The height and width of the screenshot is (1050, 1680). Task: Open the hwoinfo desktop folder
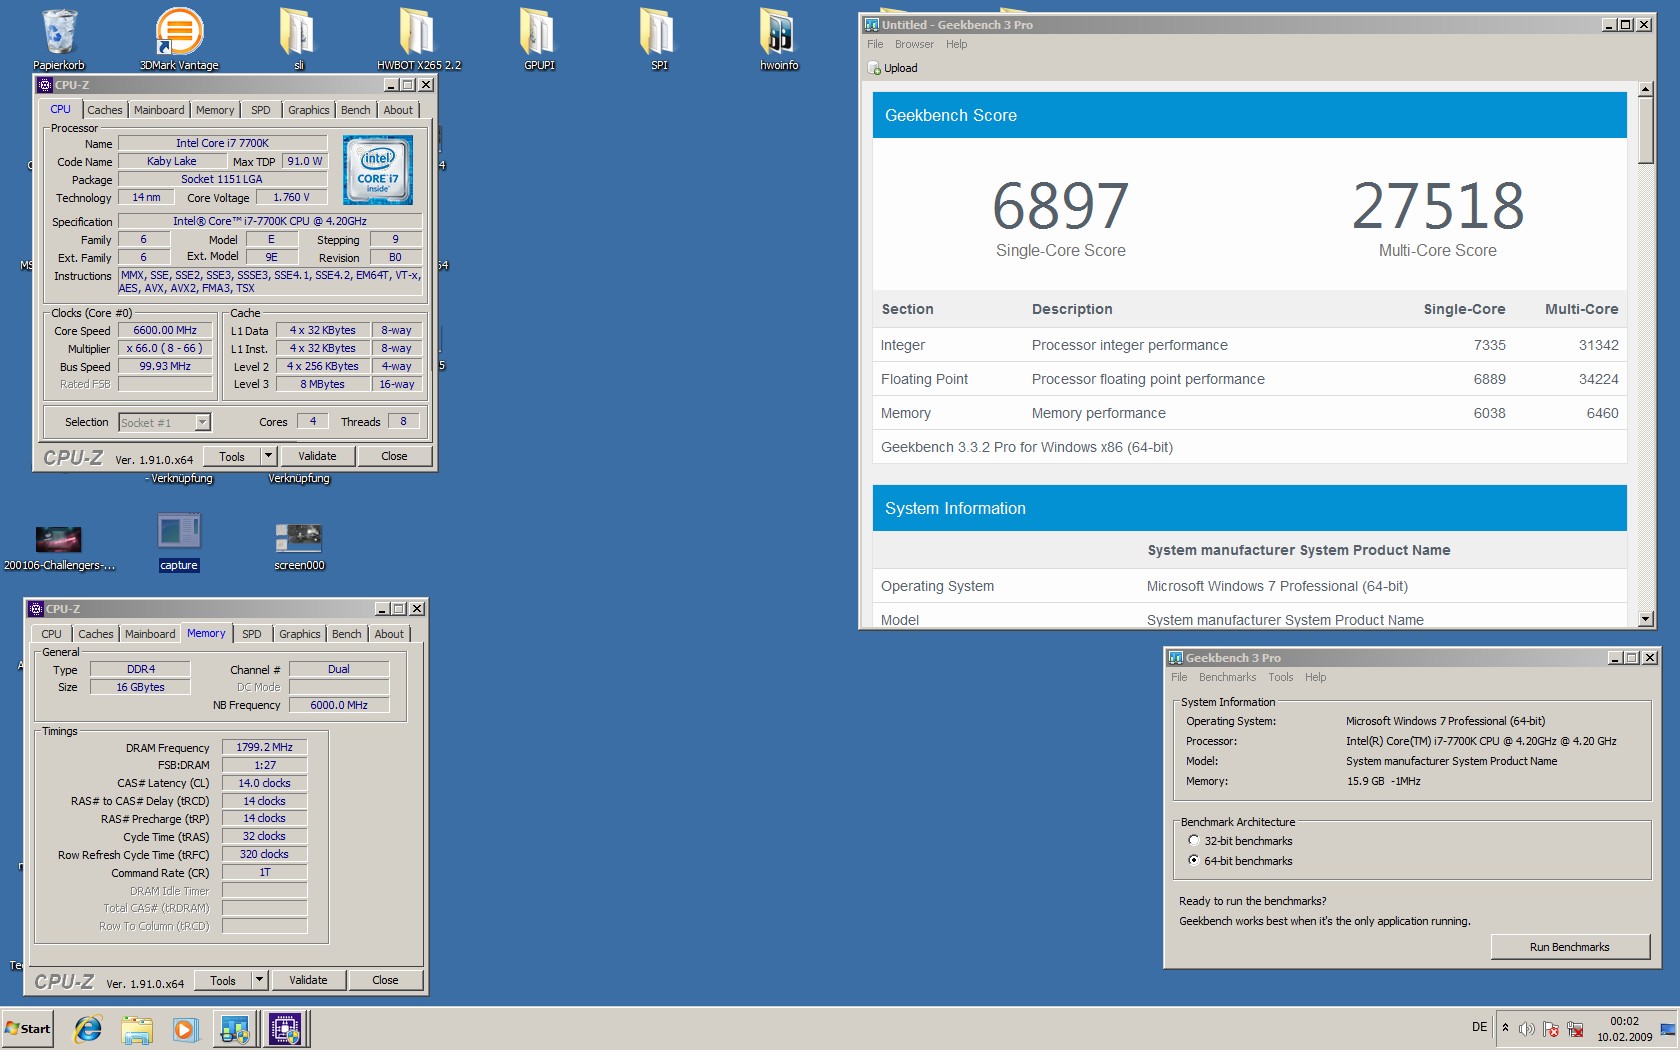tap(779, 40)
